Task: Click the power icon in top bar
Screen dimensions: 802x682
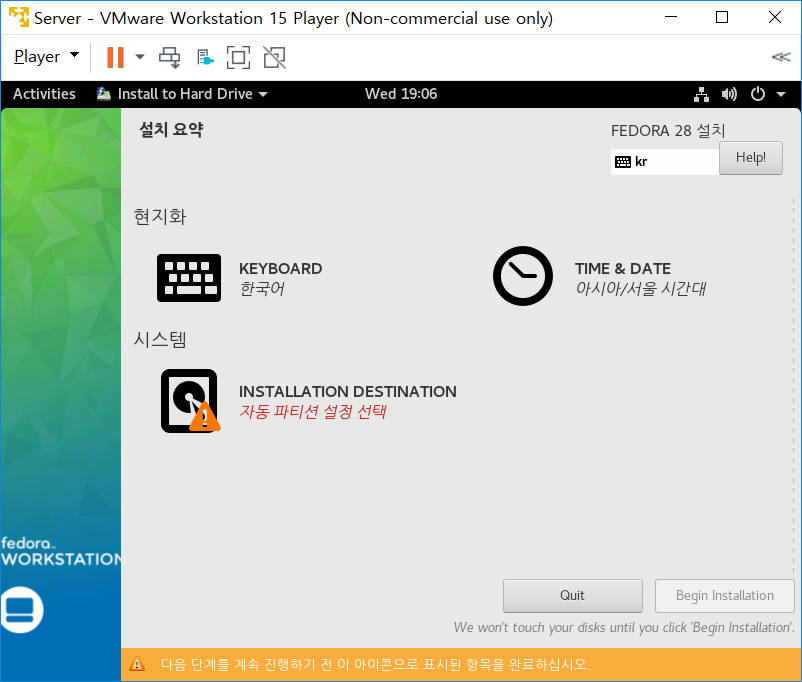Action: pyautogui.click(x=758, y=94)
